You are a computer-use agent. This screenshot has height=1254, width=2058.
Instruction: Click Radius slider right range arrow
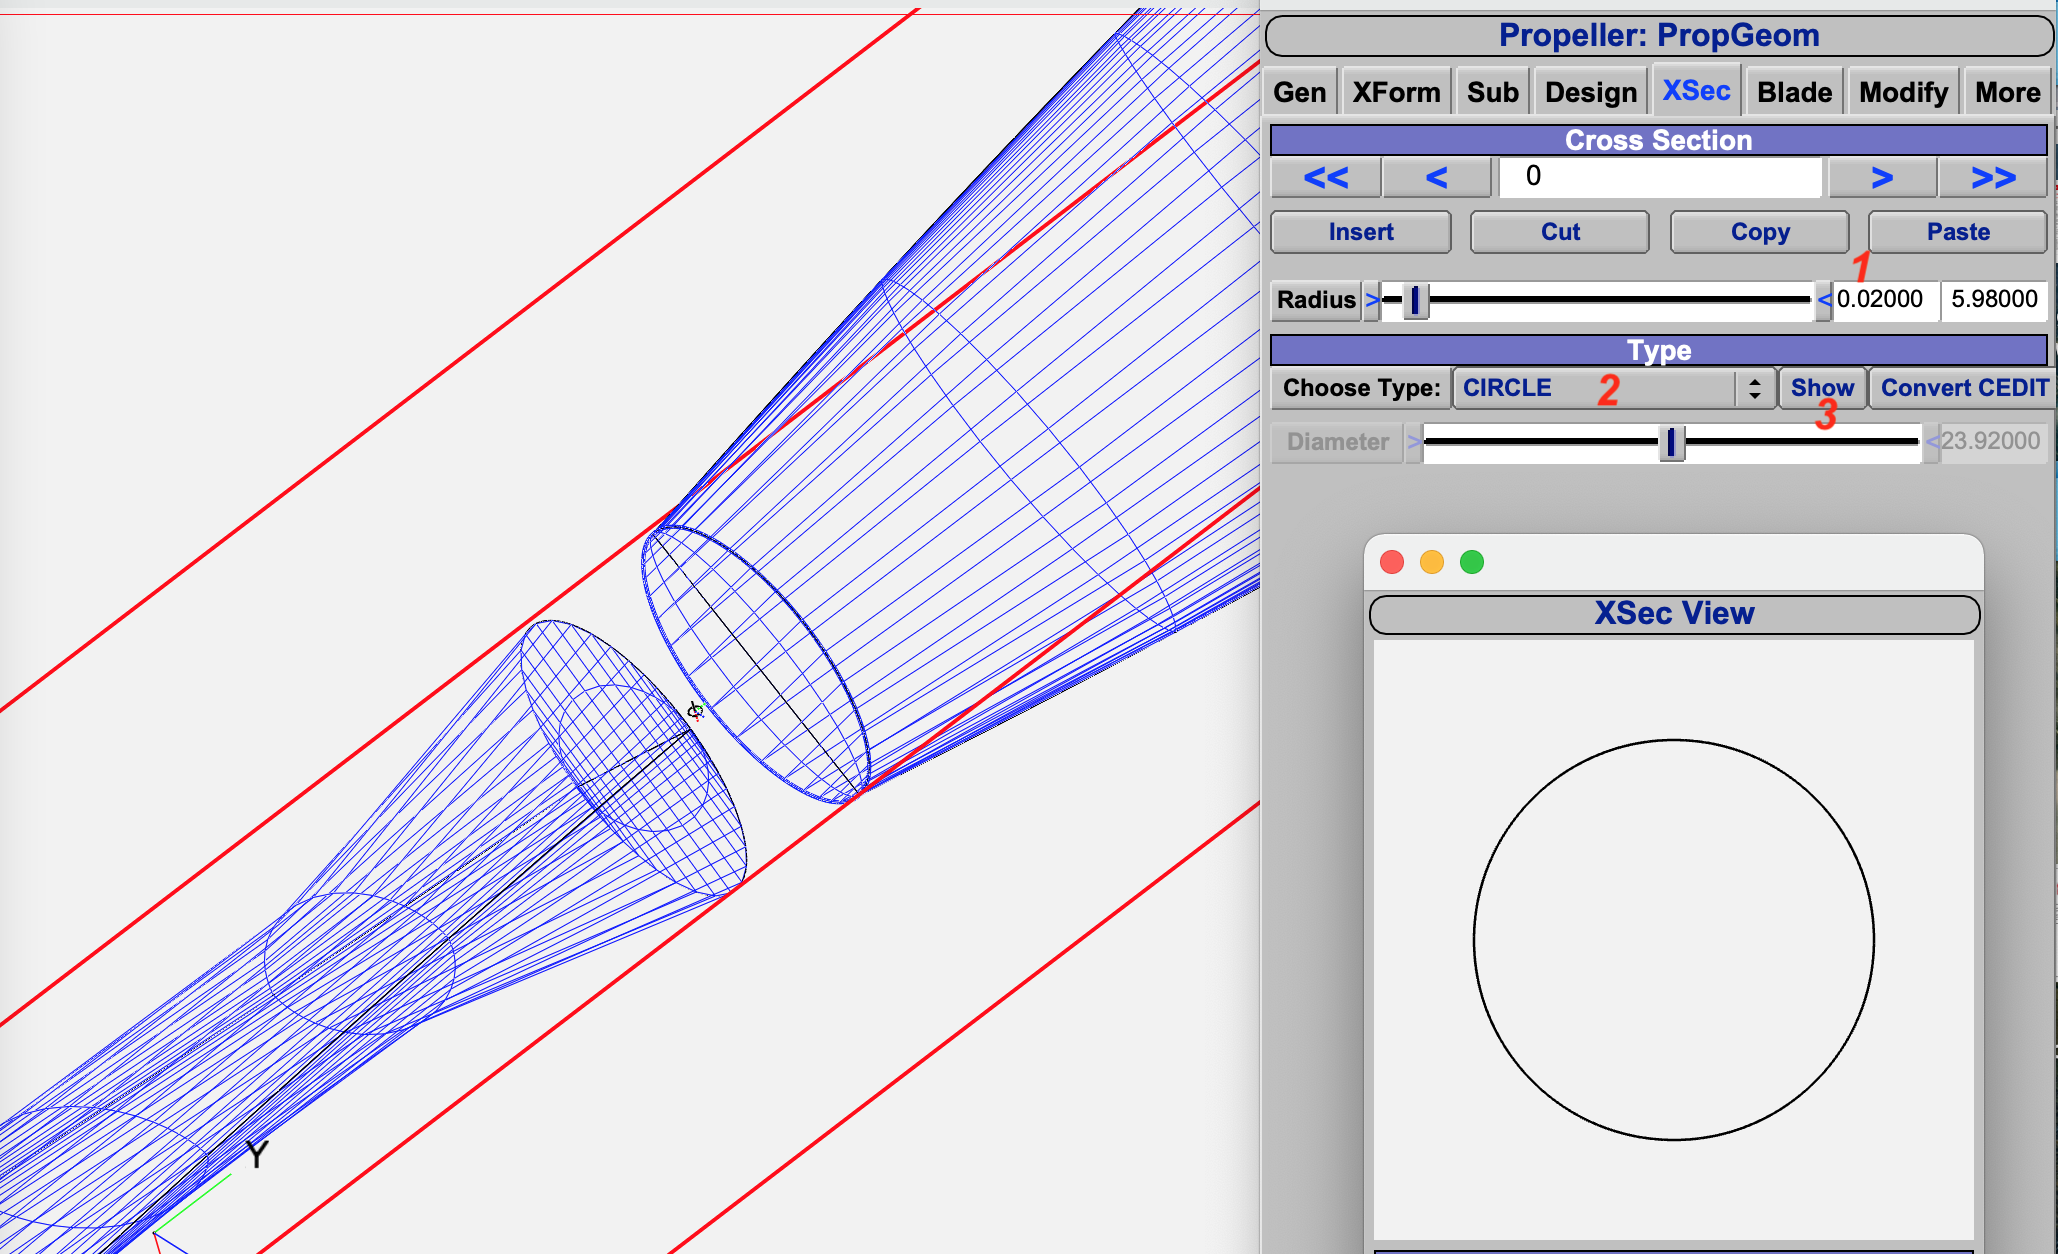pyautogui.click(x=1823, y=300)
